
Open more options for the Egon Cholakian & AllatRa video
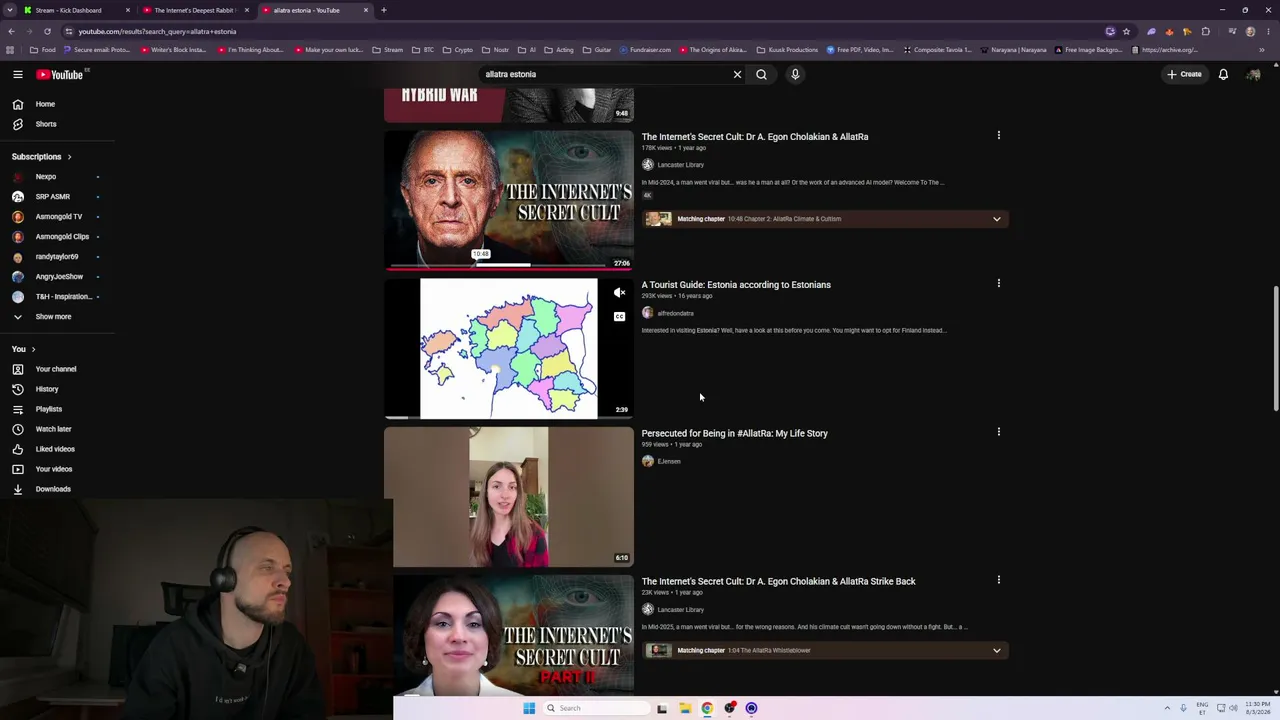[x=998, y=135]
